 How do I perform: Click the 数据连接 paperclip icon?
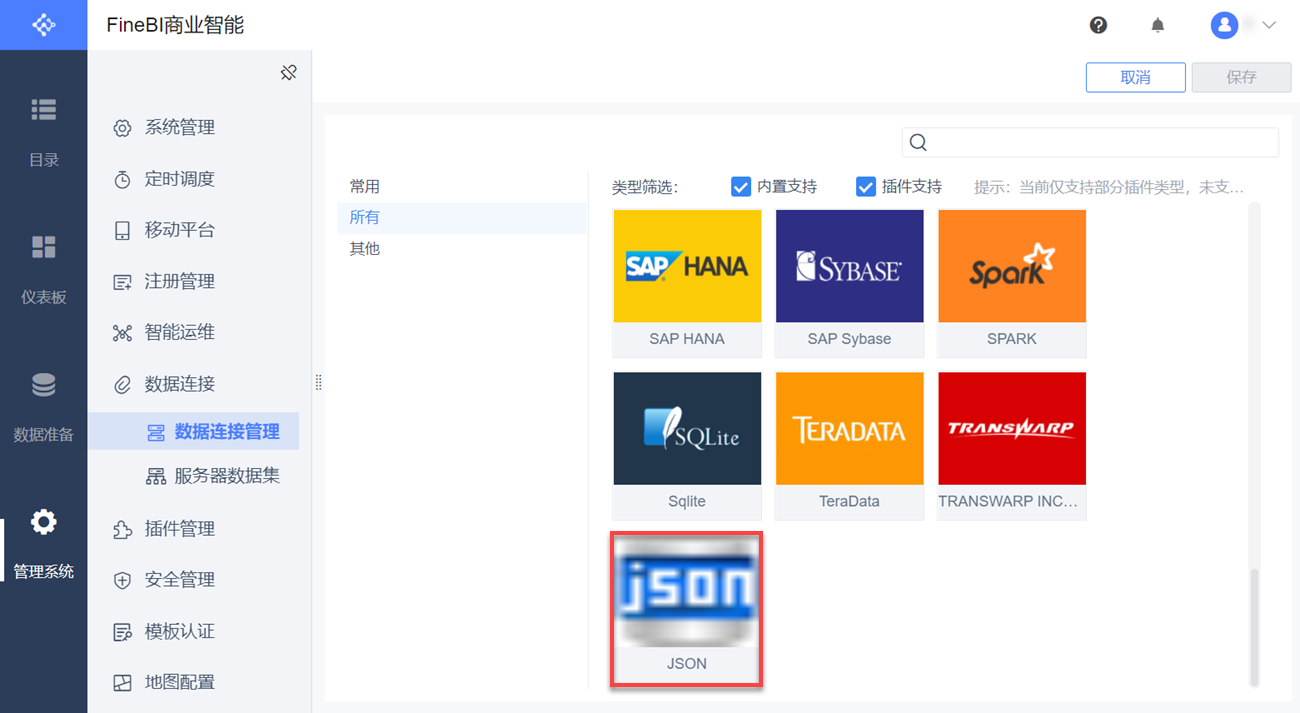(122, 384)
